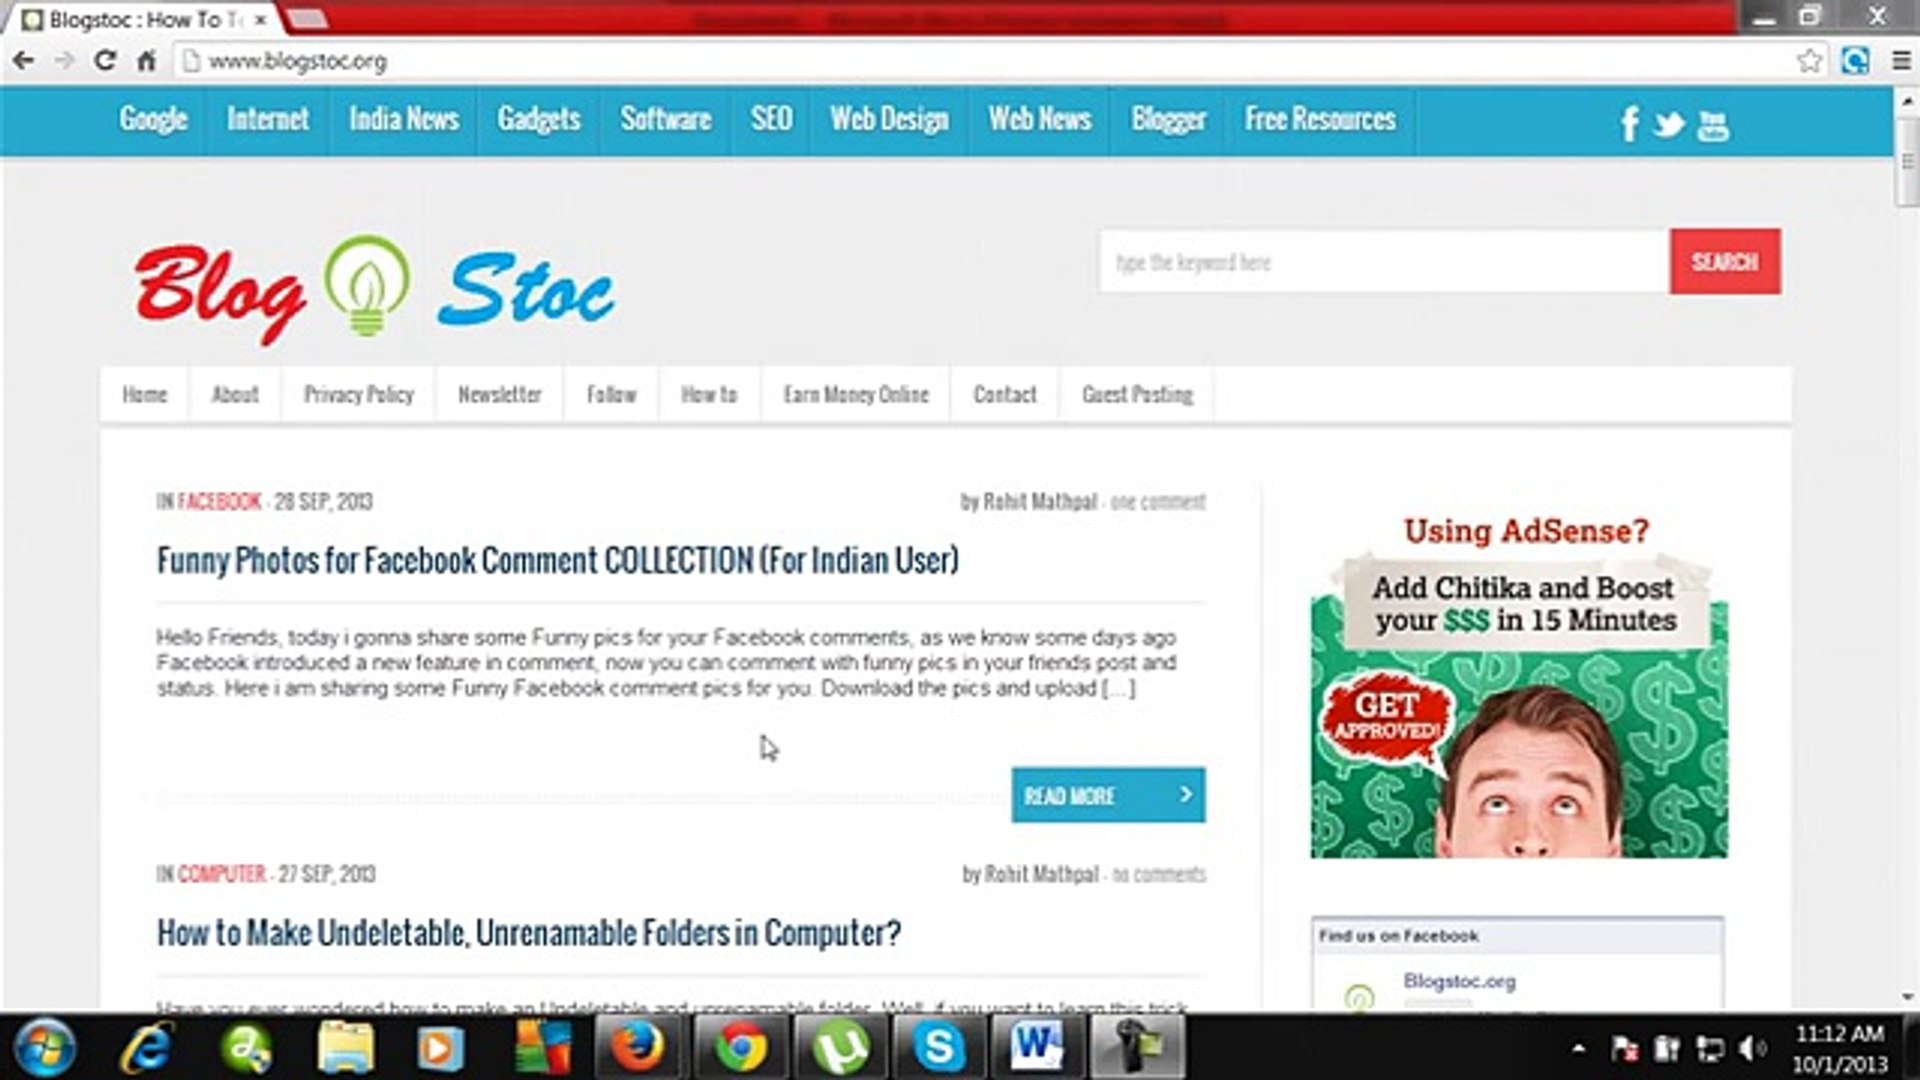Click READ MORE button for Facebook post
Screen dimensions: 1920x1080
click(1107, 796)
